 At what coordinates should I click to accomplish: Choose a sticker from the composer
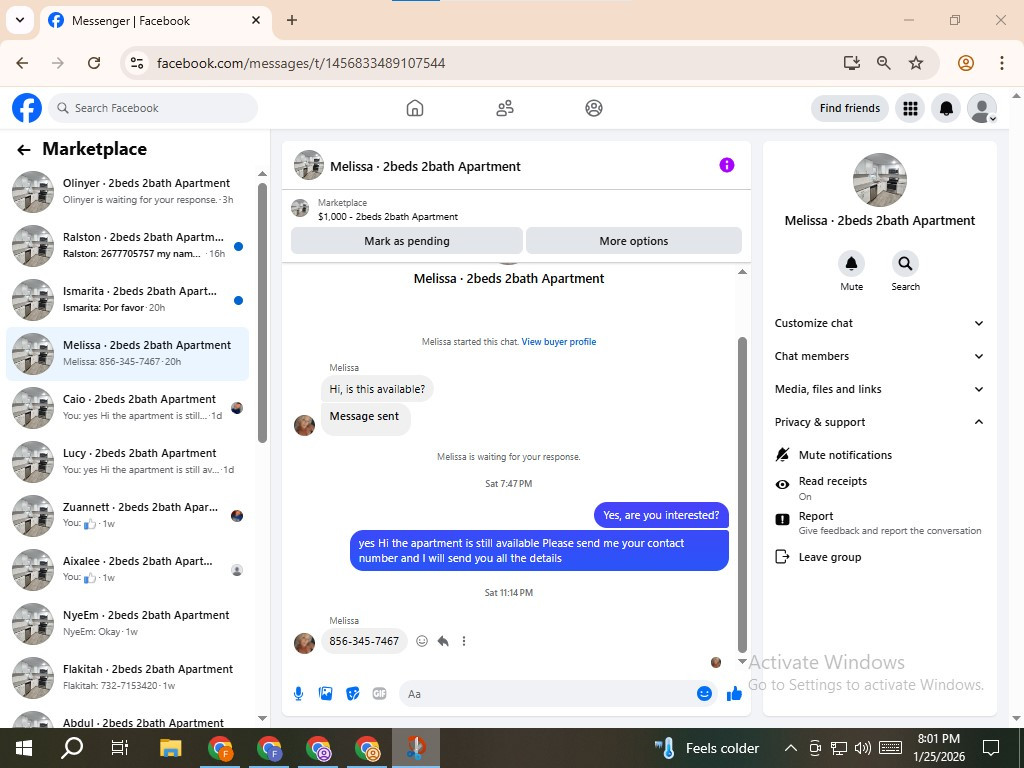point(353,694)
